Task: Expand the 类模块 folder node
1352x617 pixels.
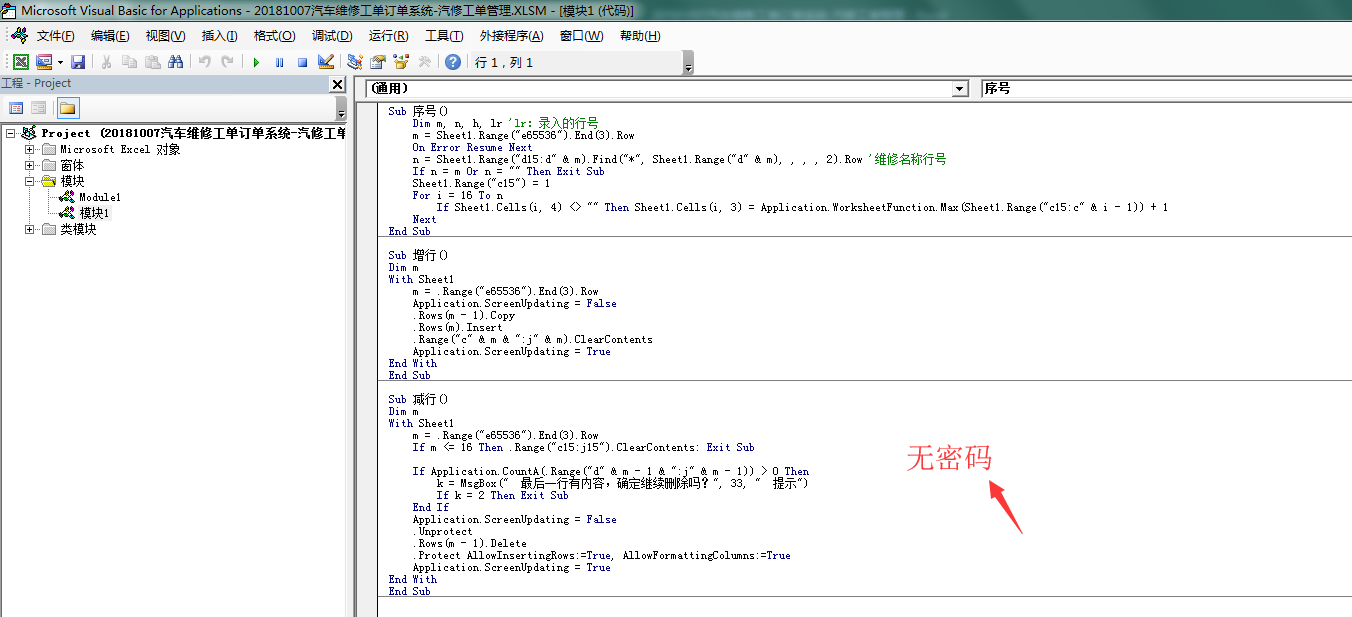Action: click(x=30, y=229)
